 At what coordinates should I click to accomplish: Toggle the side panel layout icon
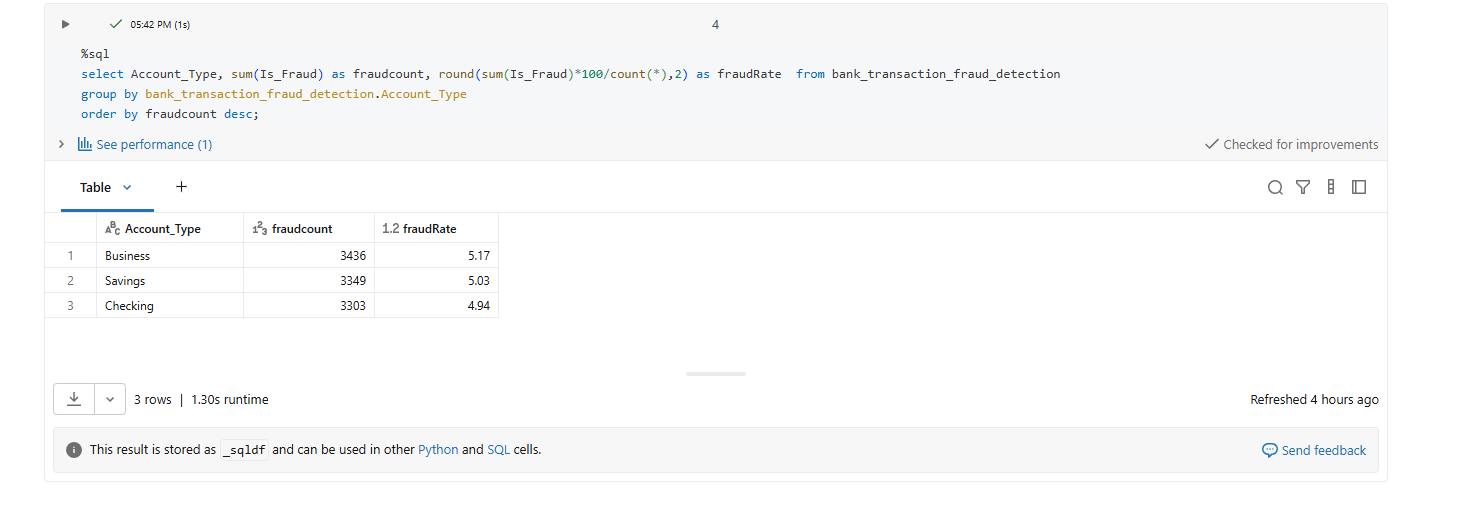pos(1359,187)
